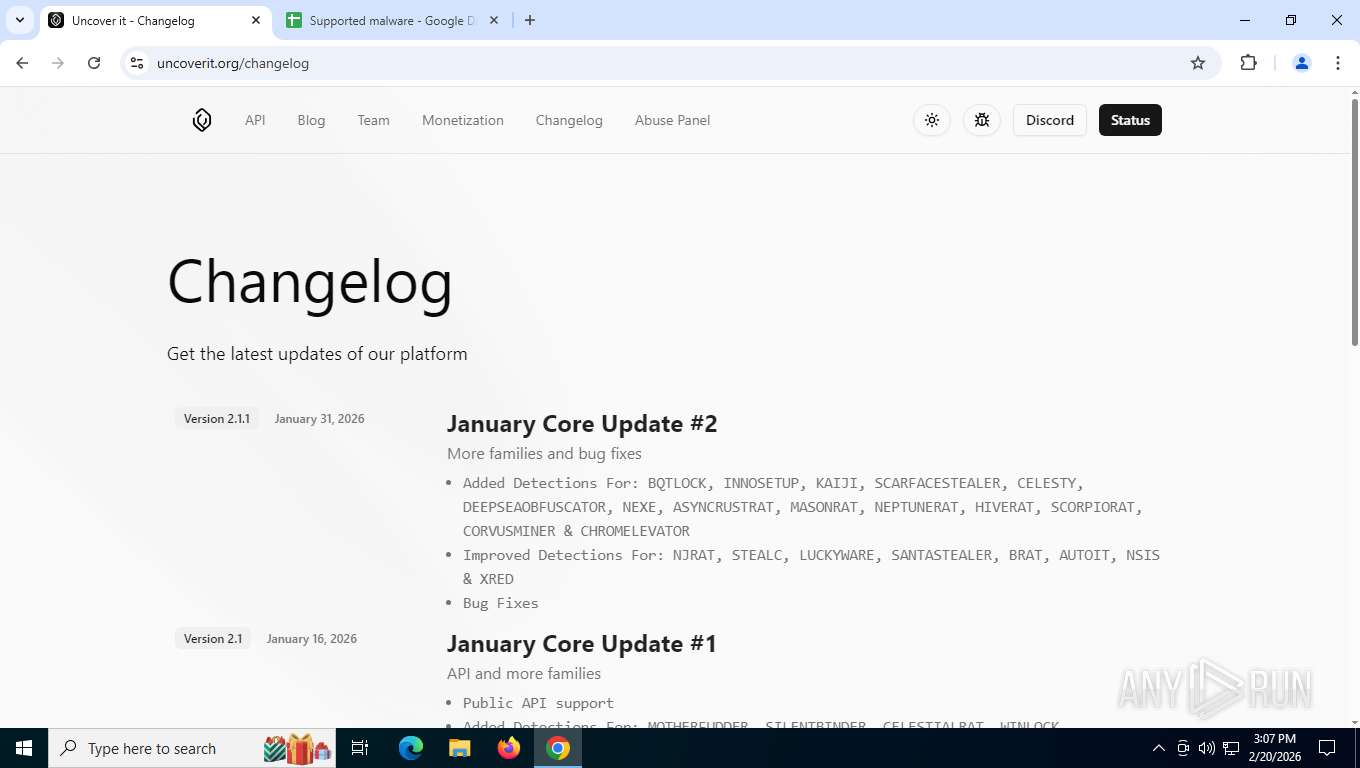
Task: Close the Uncover it - Changelog tab
Action: click(256, 20)
